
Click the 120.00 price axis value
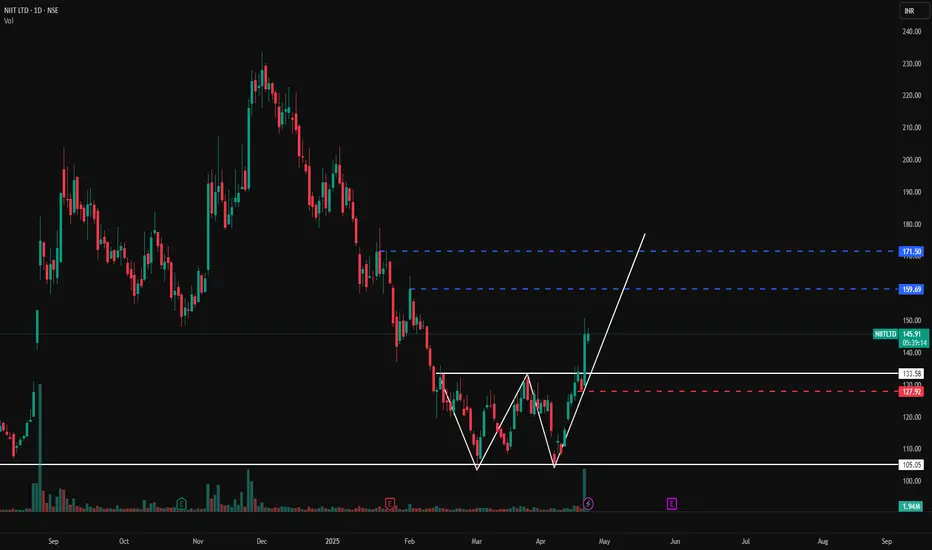click(x=912, y=417)
